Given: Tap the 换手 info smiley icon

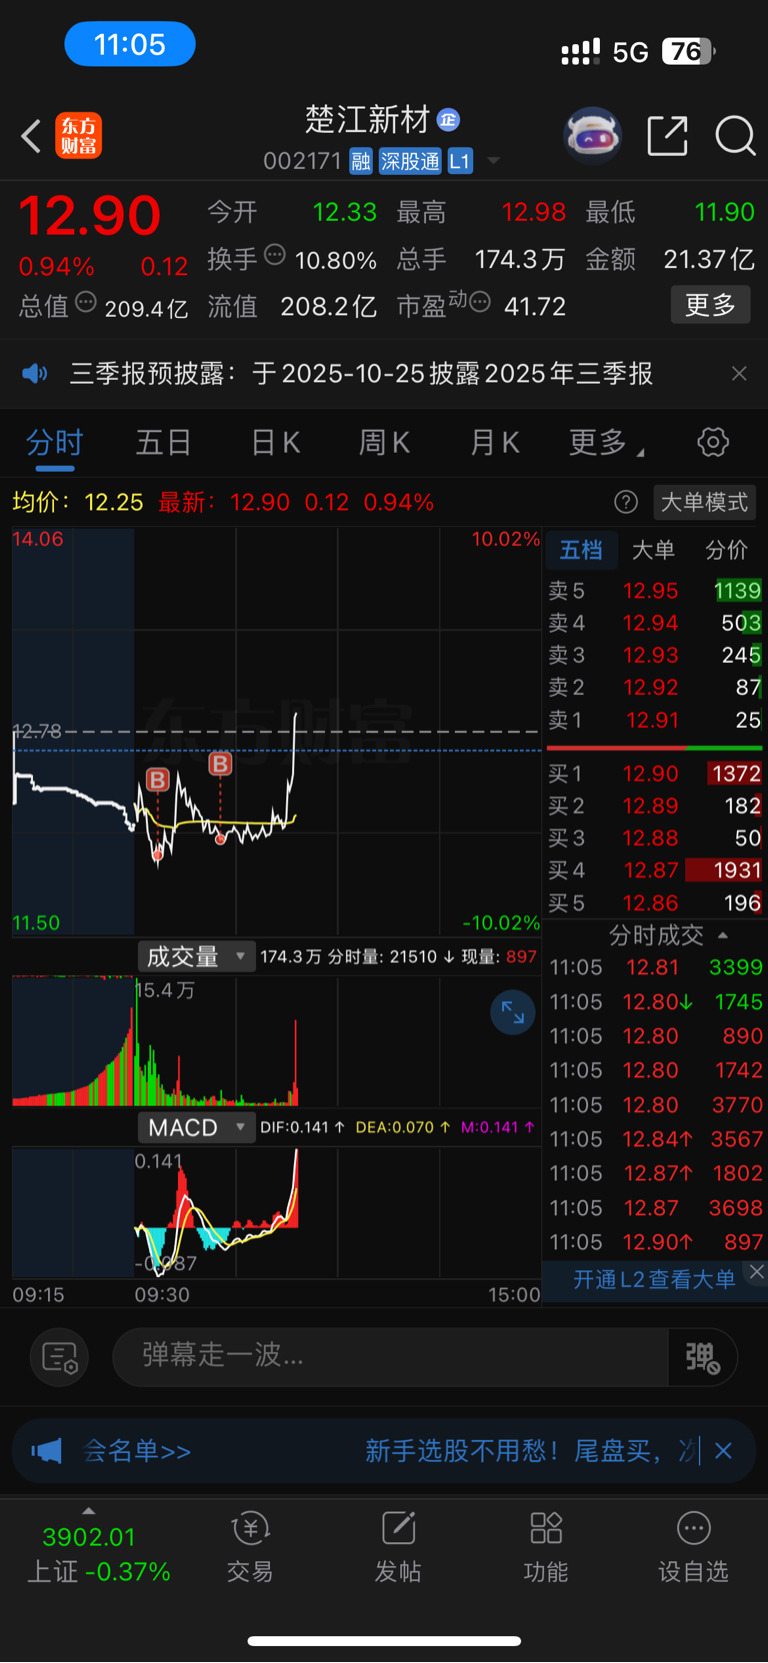Looking at the screenshot, I should click(274, 255).
